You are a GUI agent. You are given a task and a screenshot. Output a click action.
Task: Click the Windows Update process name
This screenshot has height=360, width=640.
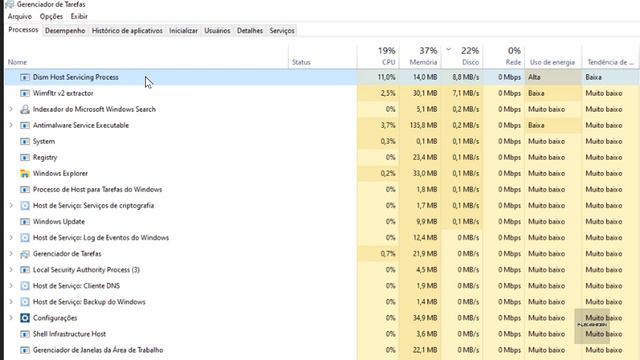point(59,222)
